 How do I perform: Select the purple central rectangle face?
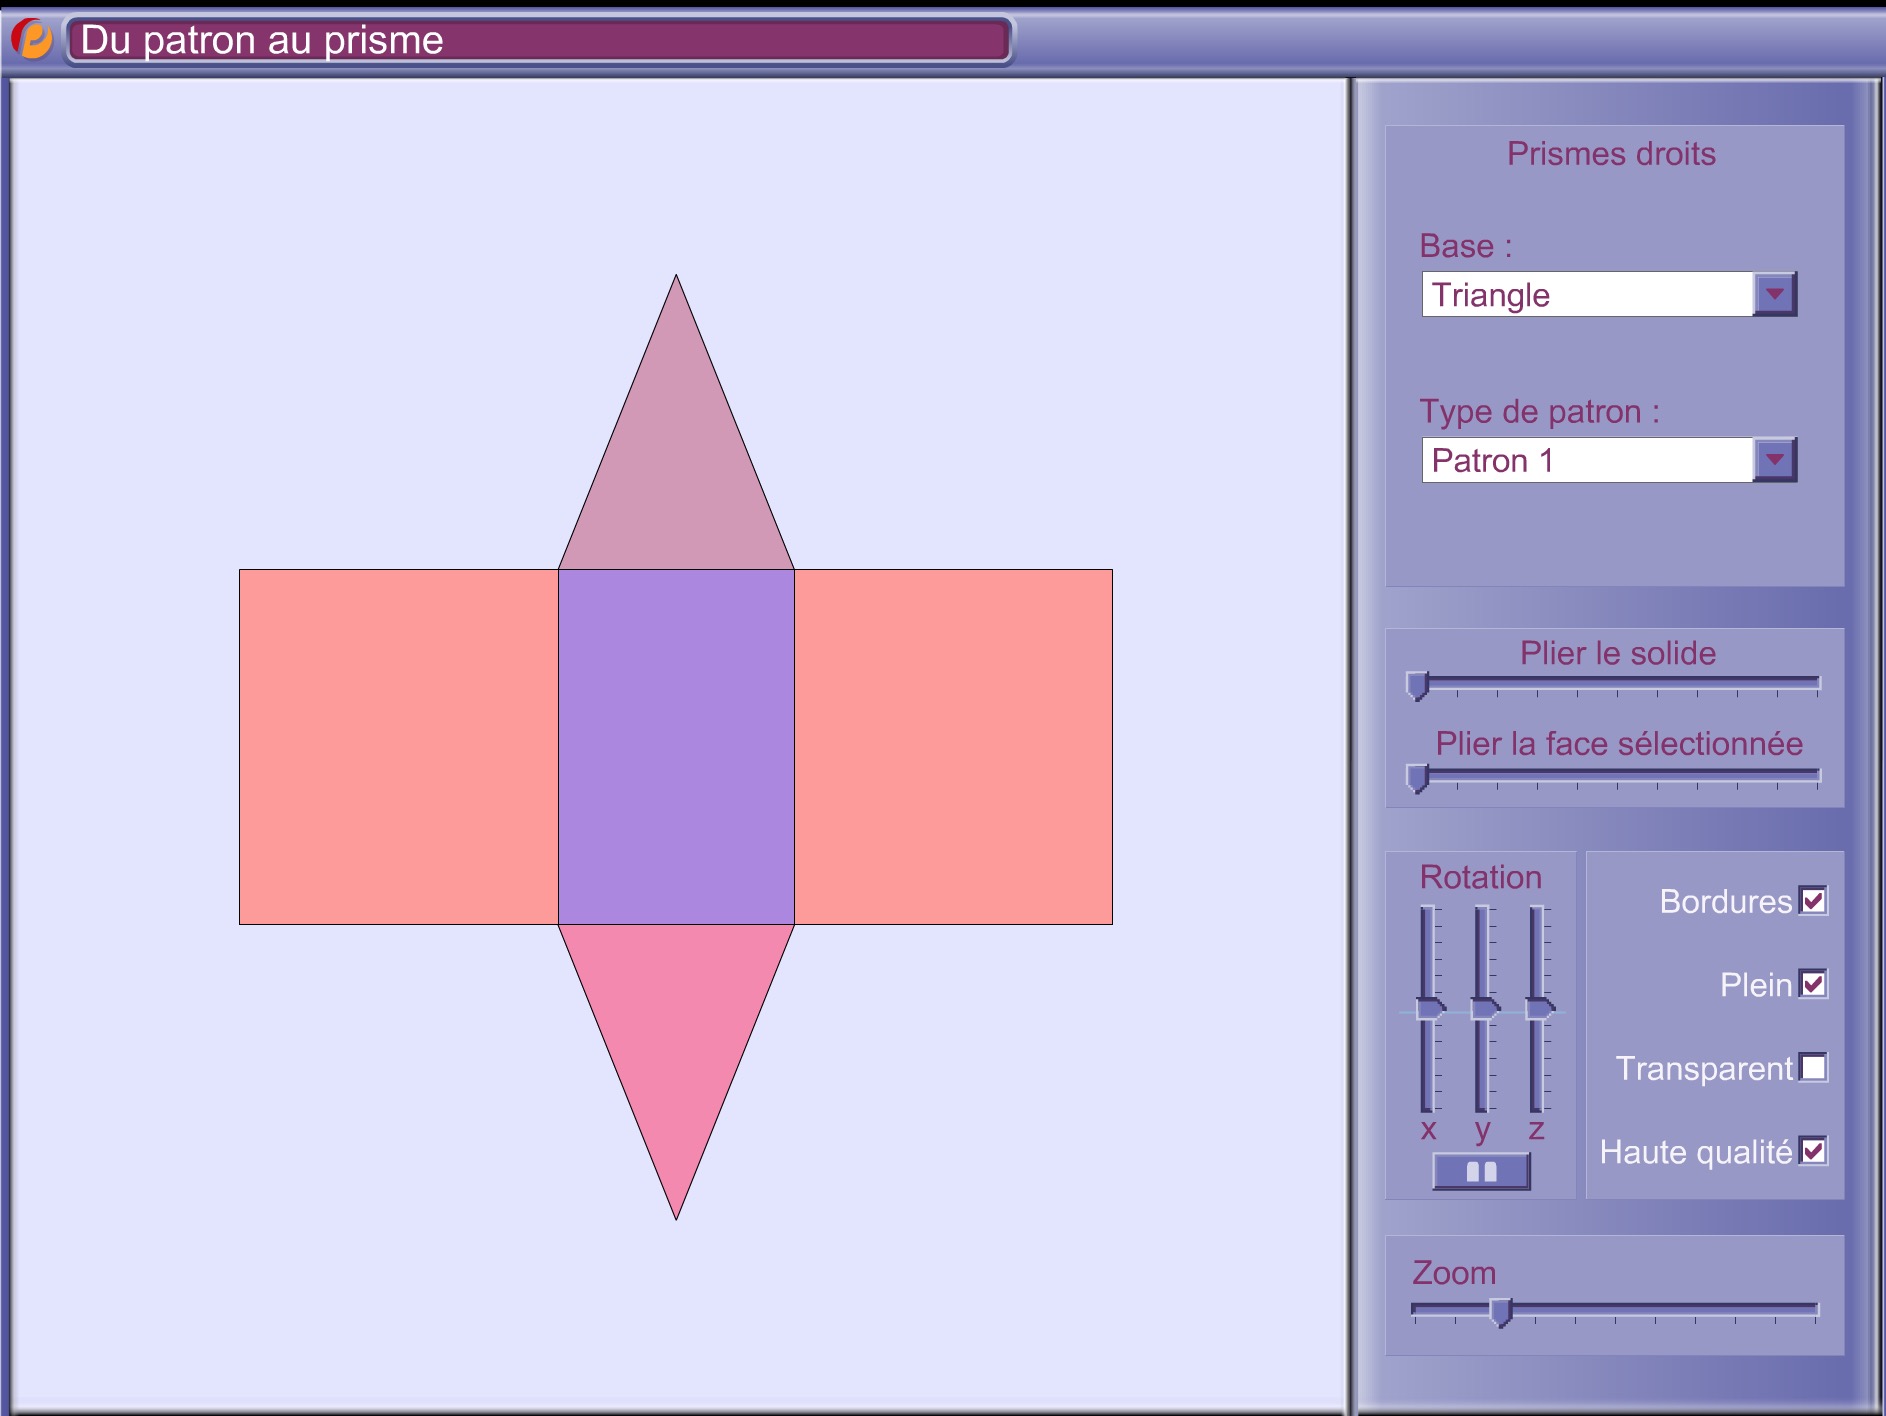676,746
